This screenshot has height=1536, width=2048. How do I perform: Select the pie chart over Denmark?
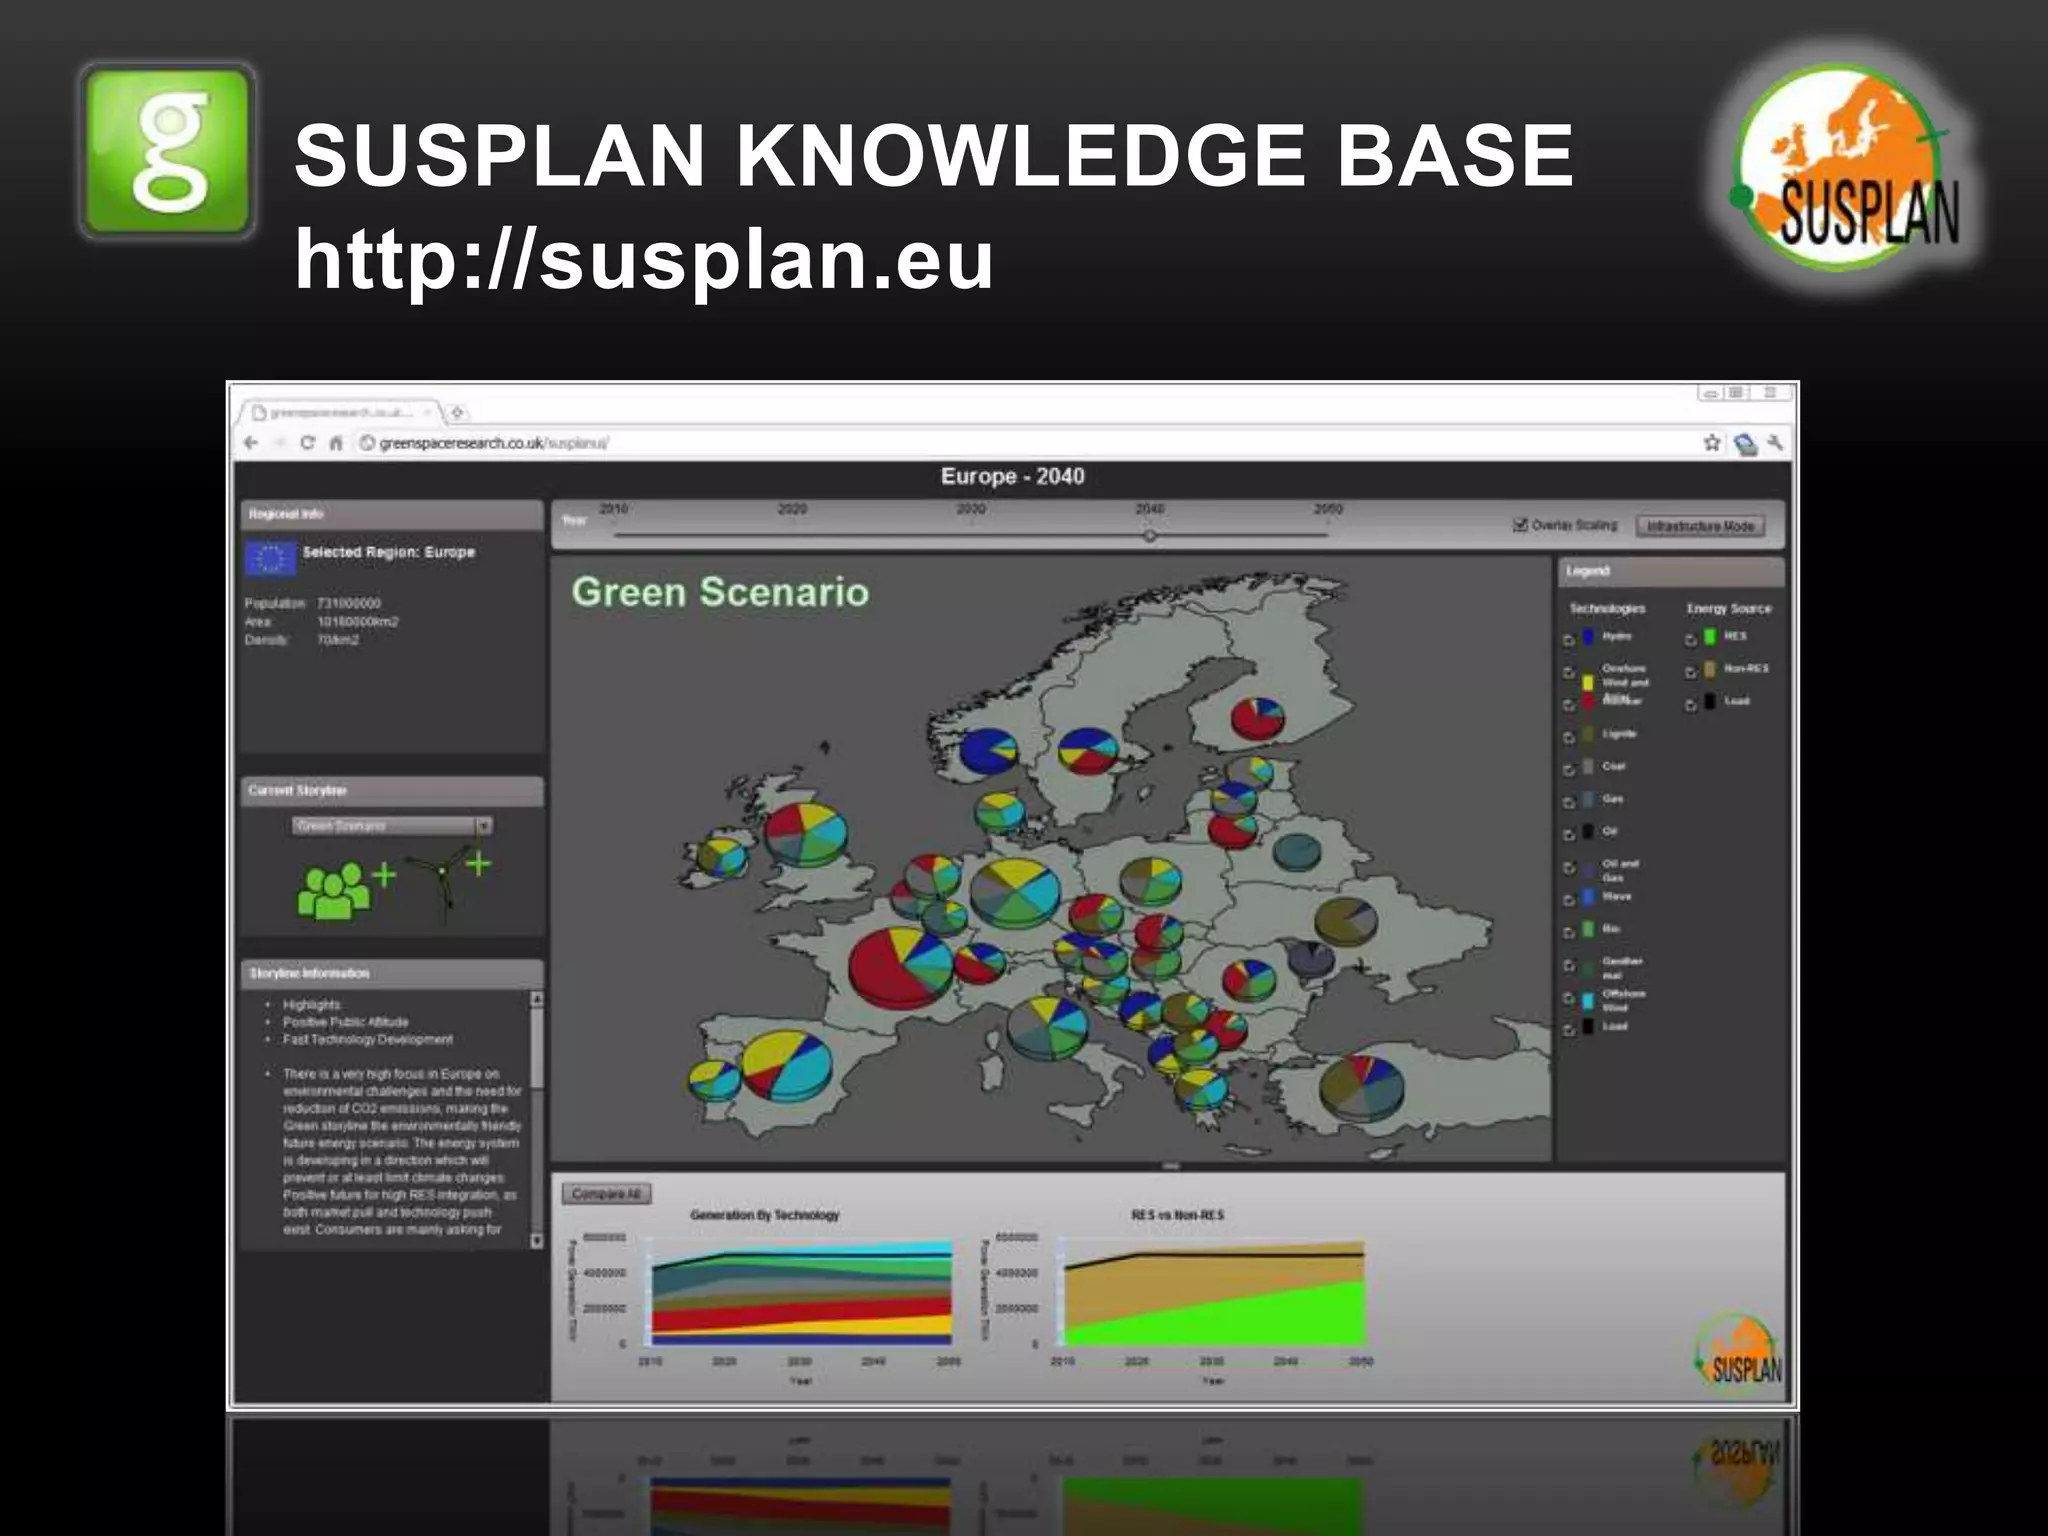(999, 811)
